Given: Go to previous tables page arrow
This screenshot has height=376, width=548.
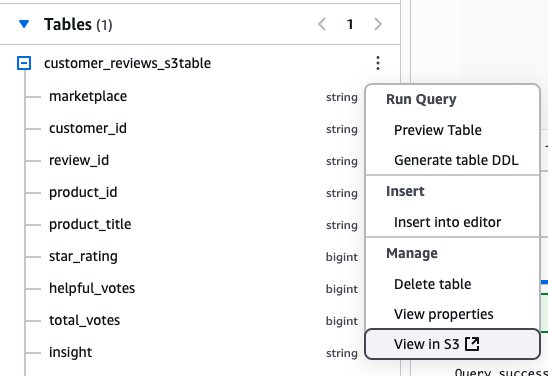Looking at the screenshot, I should pyautogui.click(x=322, y=24).
